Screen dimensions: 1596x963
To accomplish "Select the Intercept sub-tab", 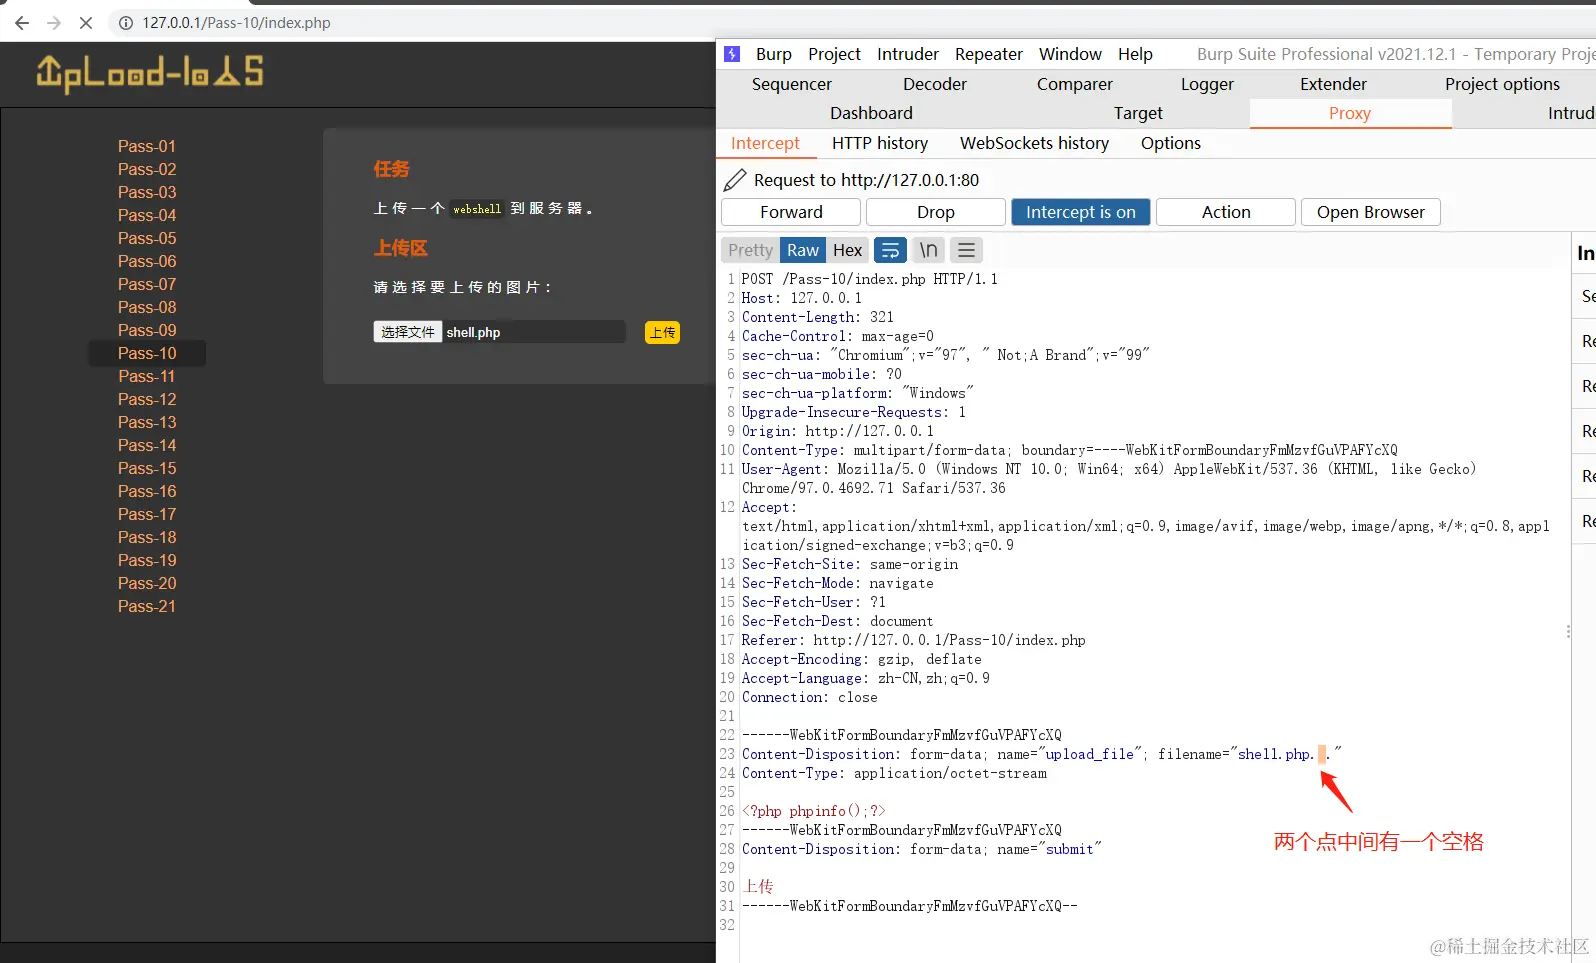I will 765,143.
